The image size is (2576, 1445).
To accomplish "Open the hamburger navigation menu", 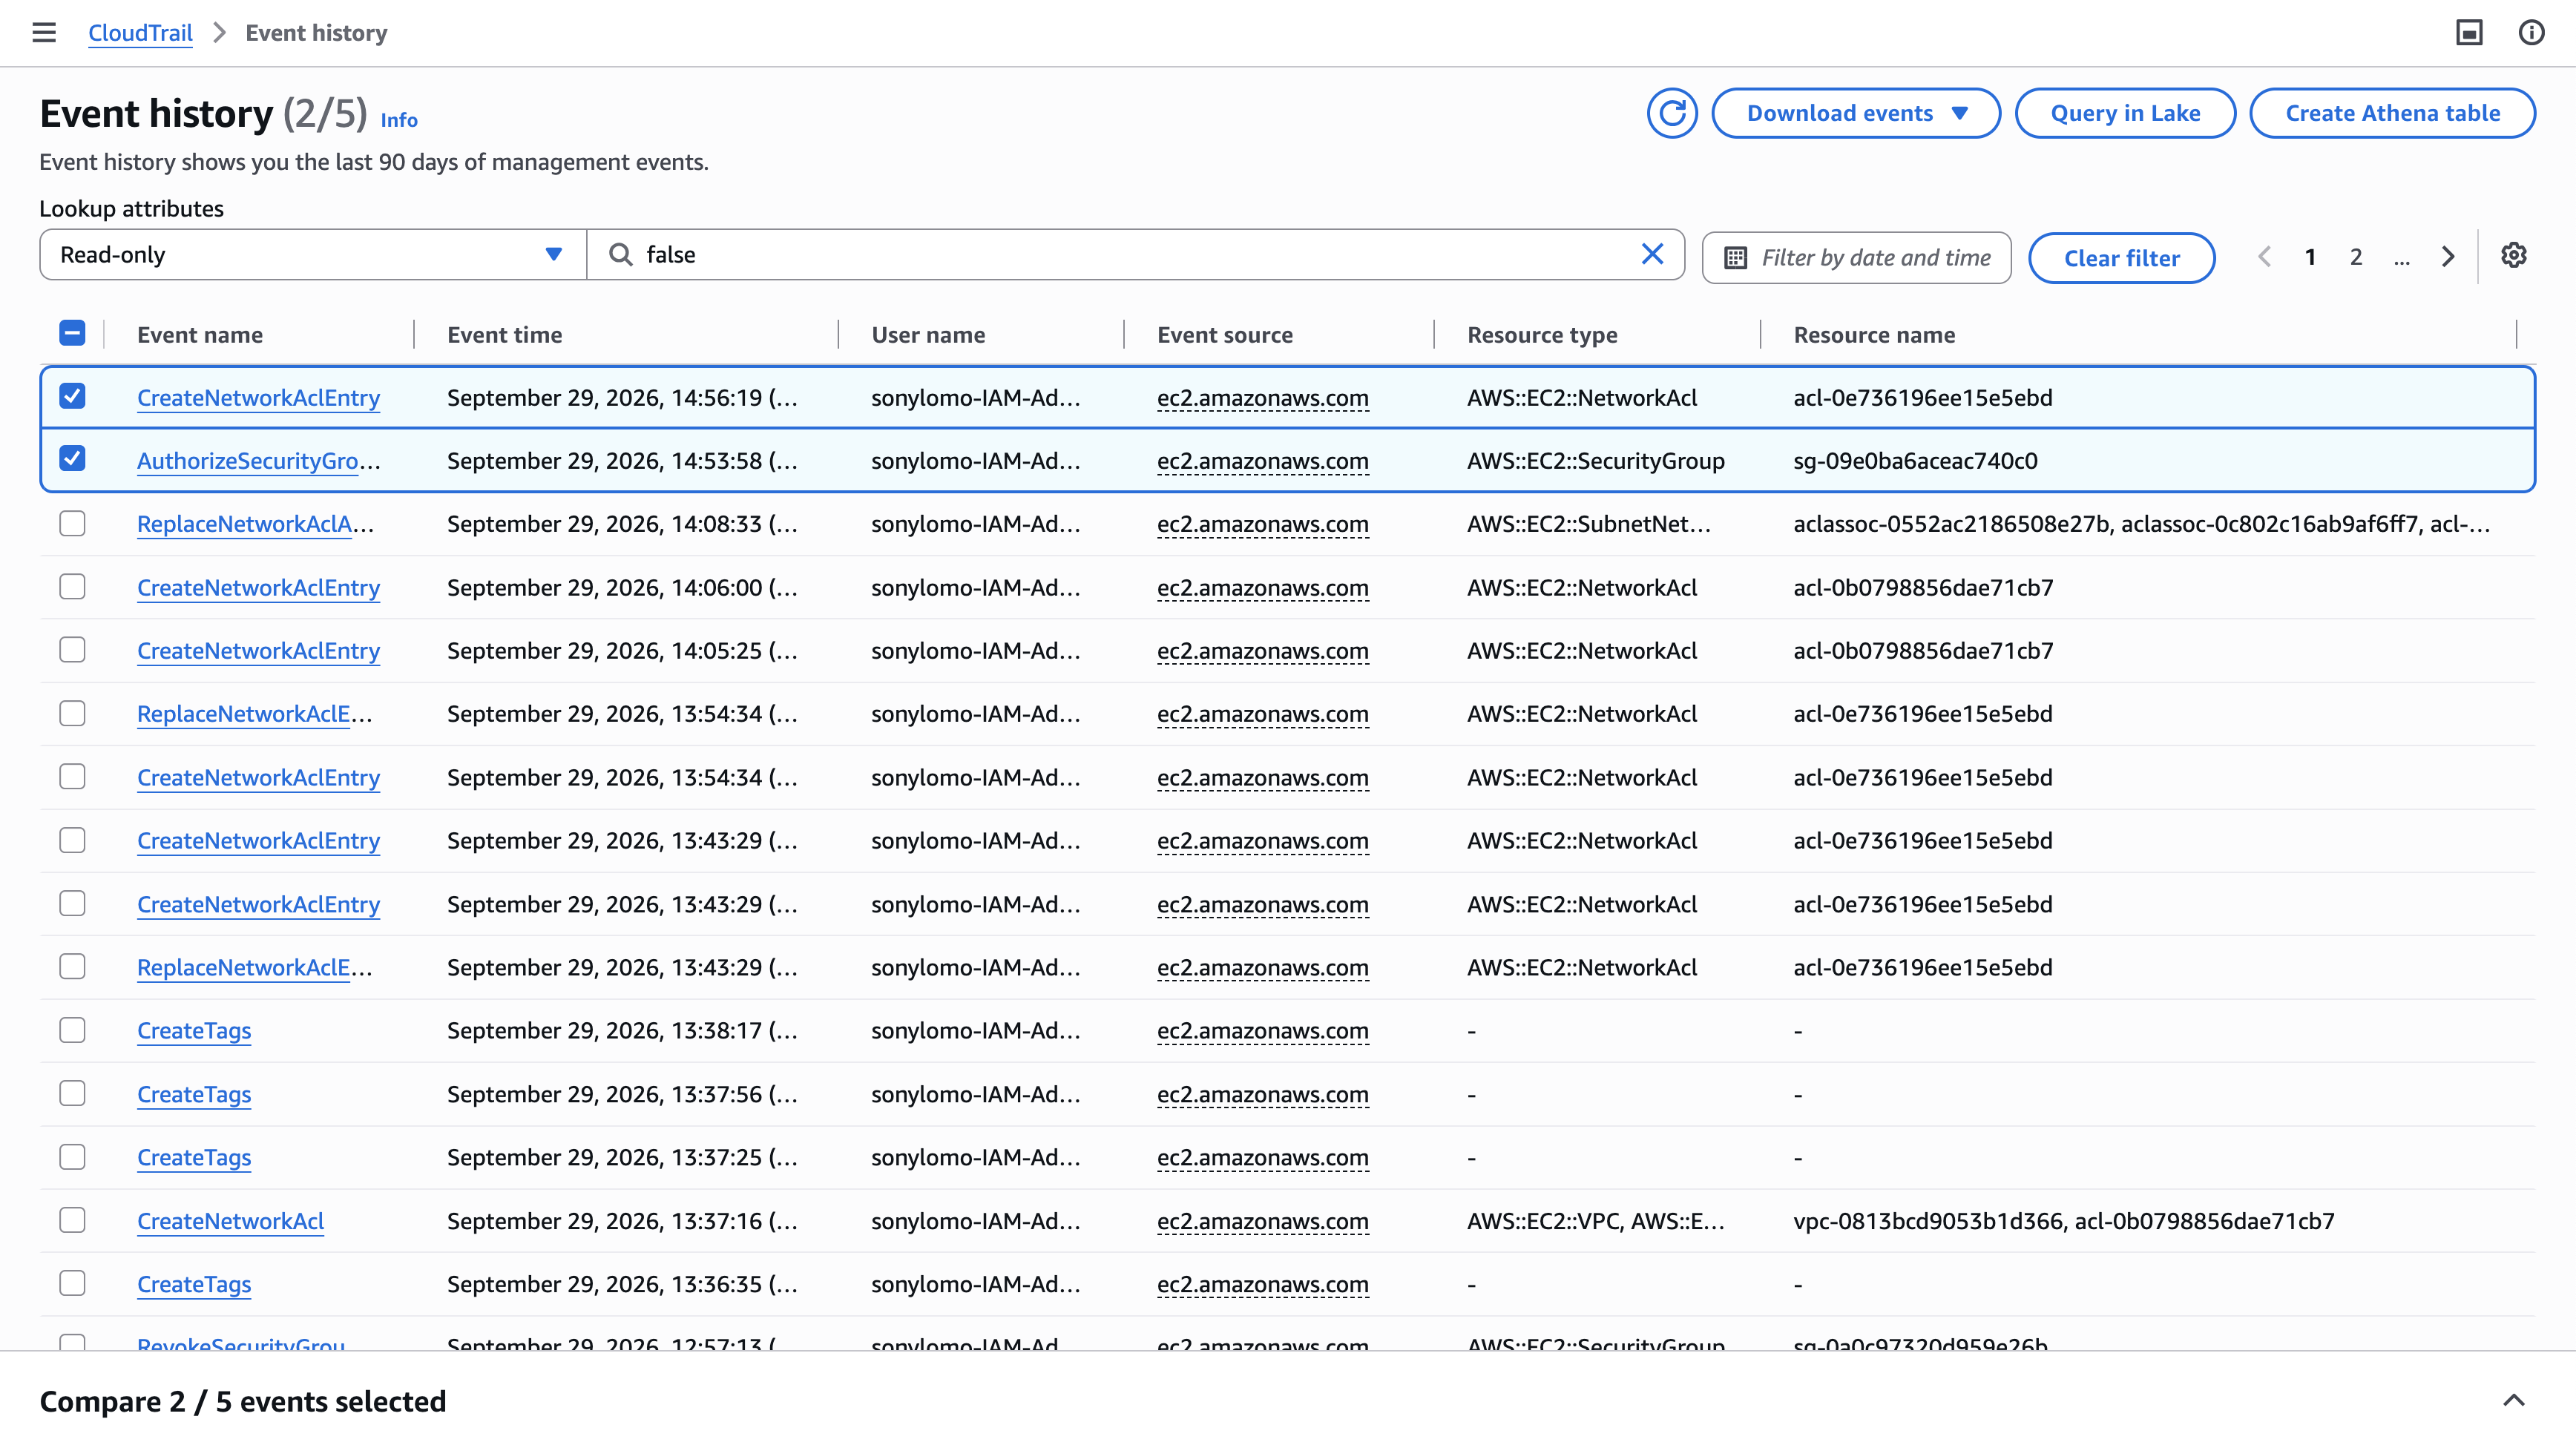I will (x=44, y=33).
